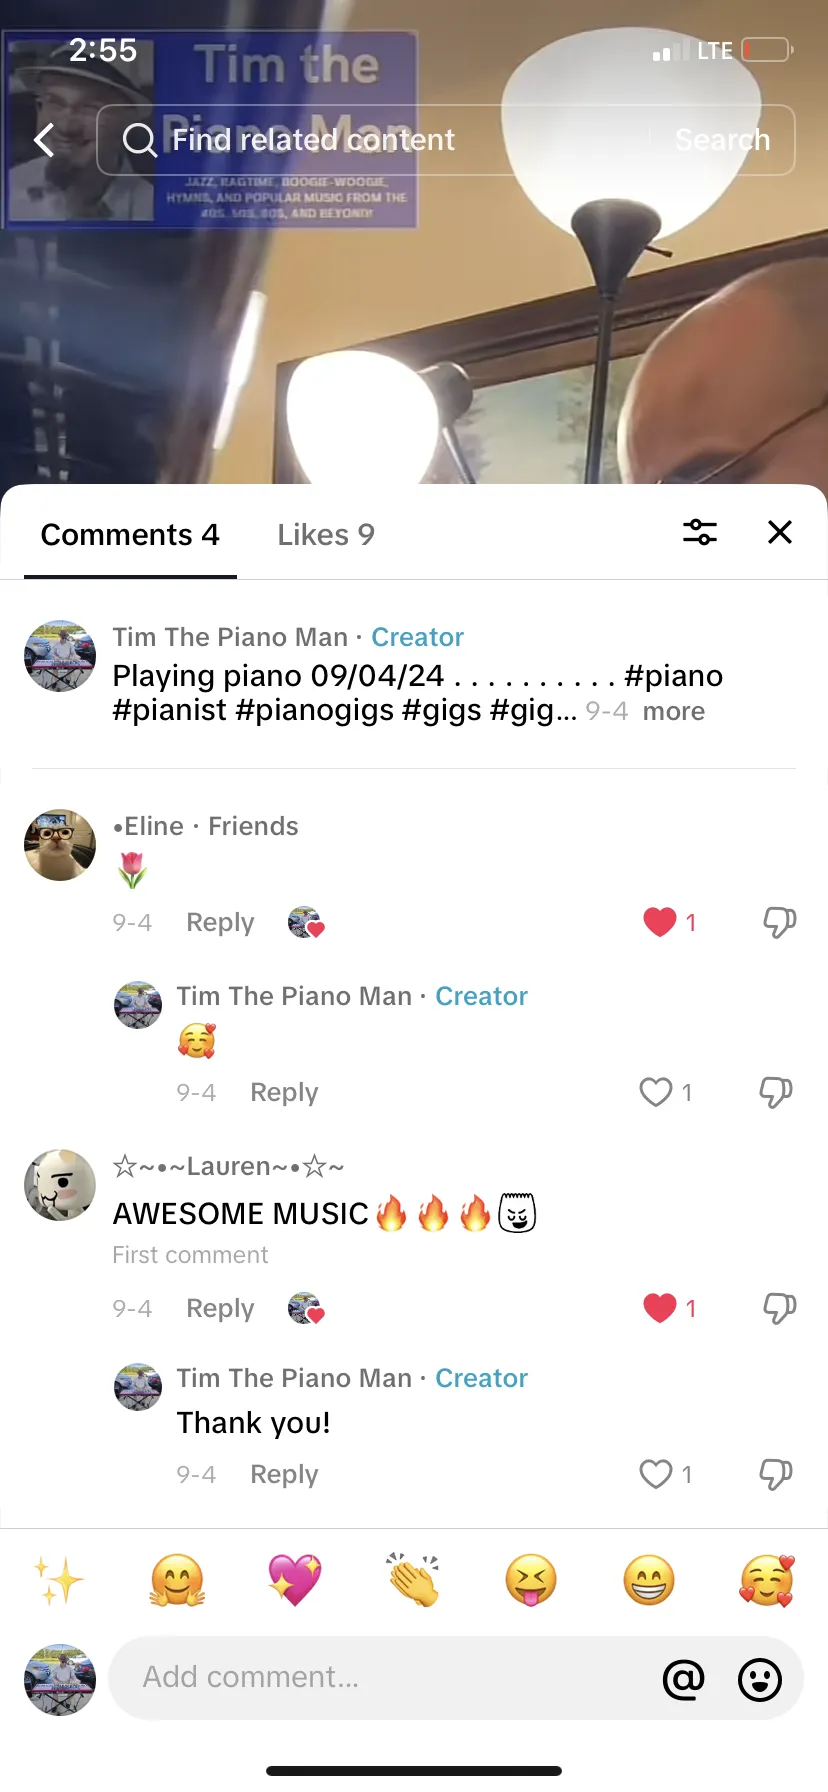Insert the sparkles emoji

pos(59,1580)
